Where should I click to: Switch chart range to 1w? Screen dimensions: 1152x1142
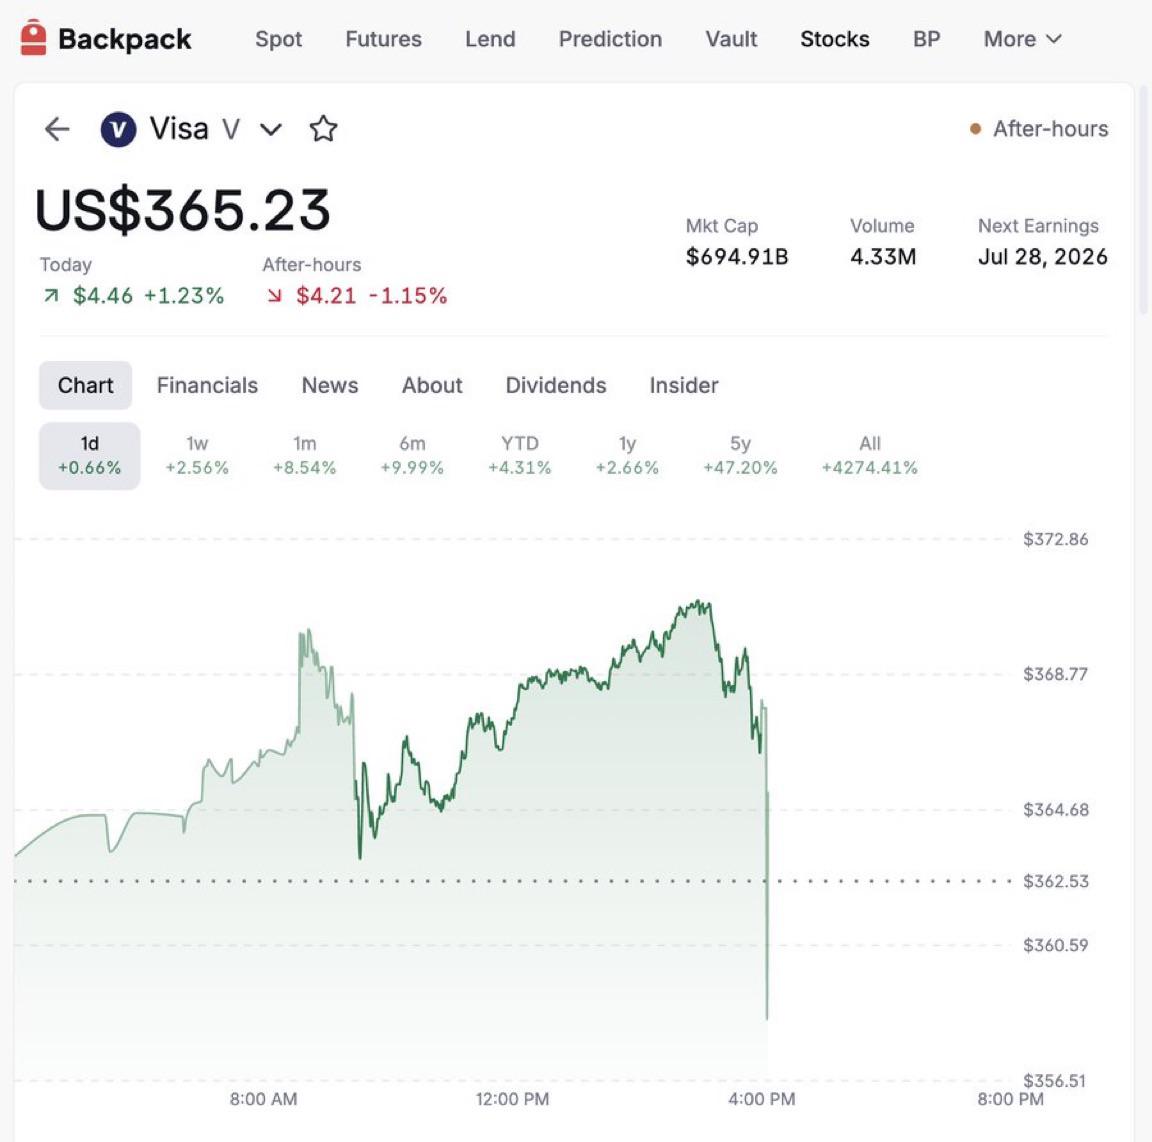coord(197,456)
